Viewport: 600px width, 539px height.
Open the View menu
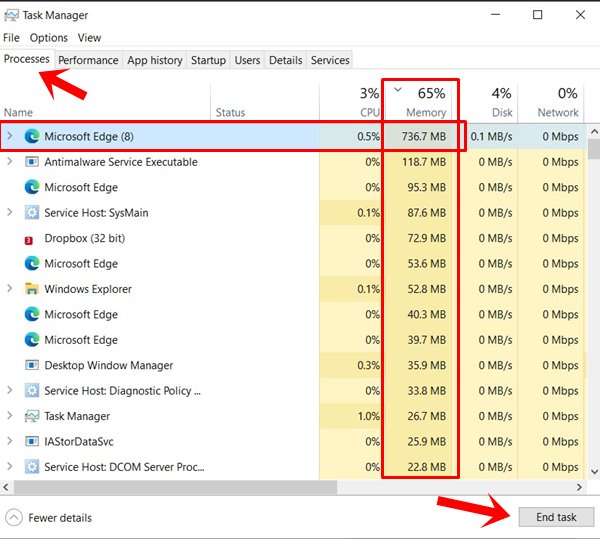click(x=89, y=38)
